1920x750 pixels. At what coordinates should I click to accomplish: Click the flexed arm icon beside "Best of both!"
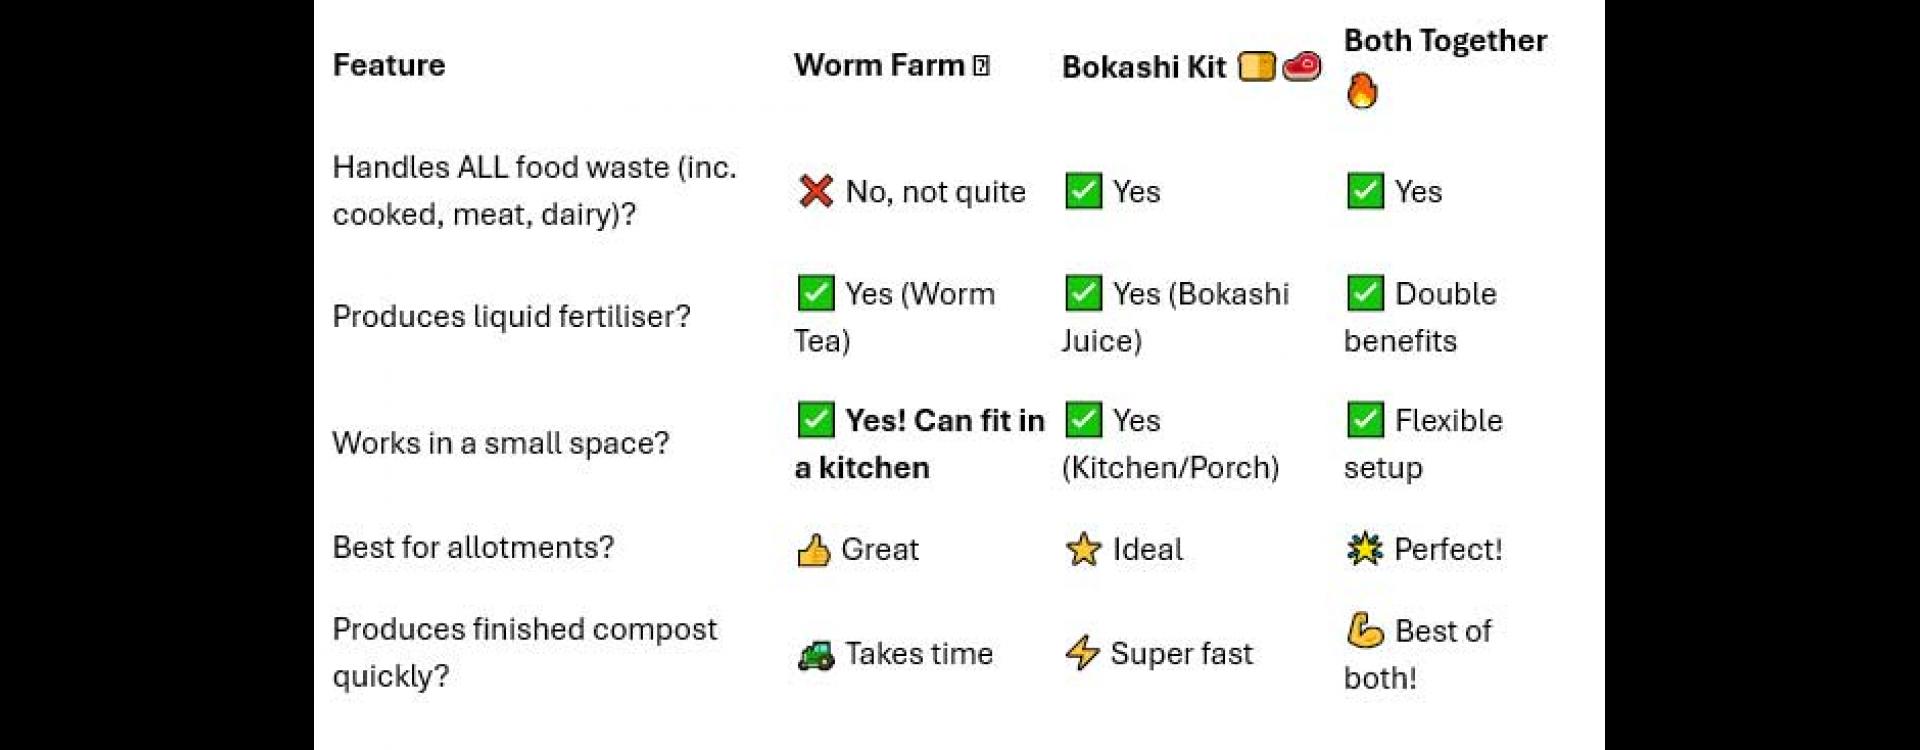(x=1365, y=631)
